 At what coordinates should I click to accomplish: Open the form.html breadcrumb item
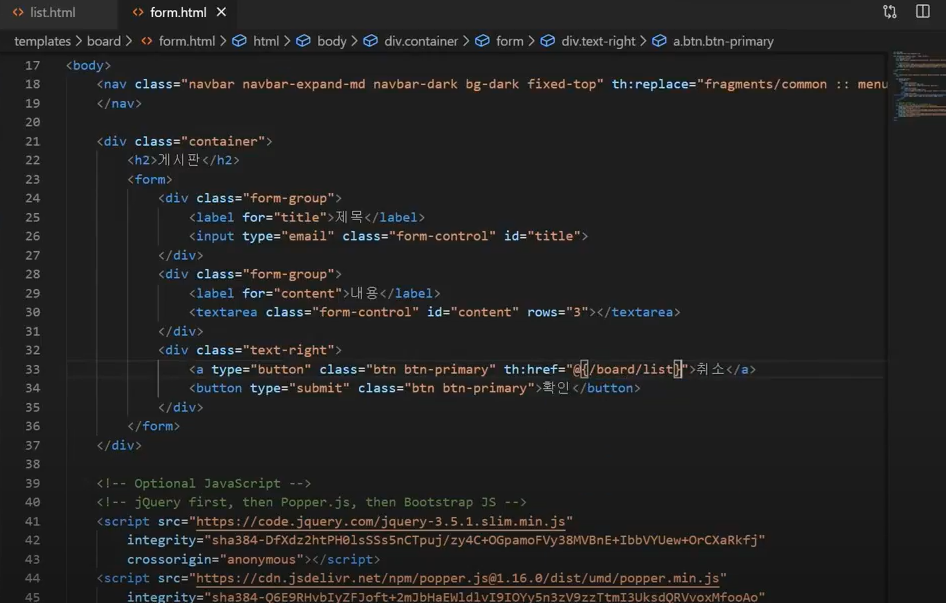(x=186, y=41)
